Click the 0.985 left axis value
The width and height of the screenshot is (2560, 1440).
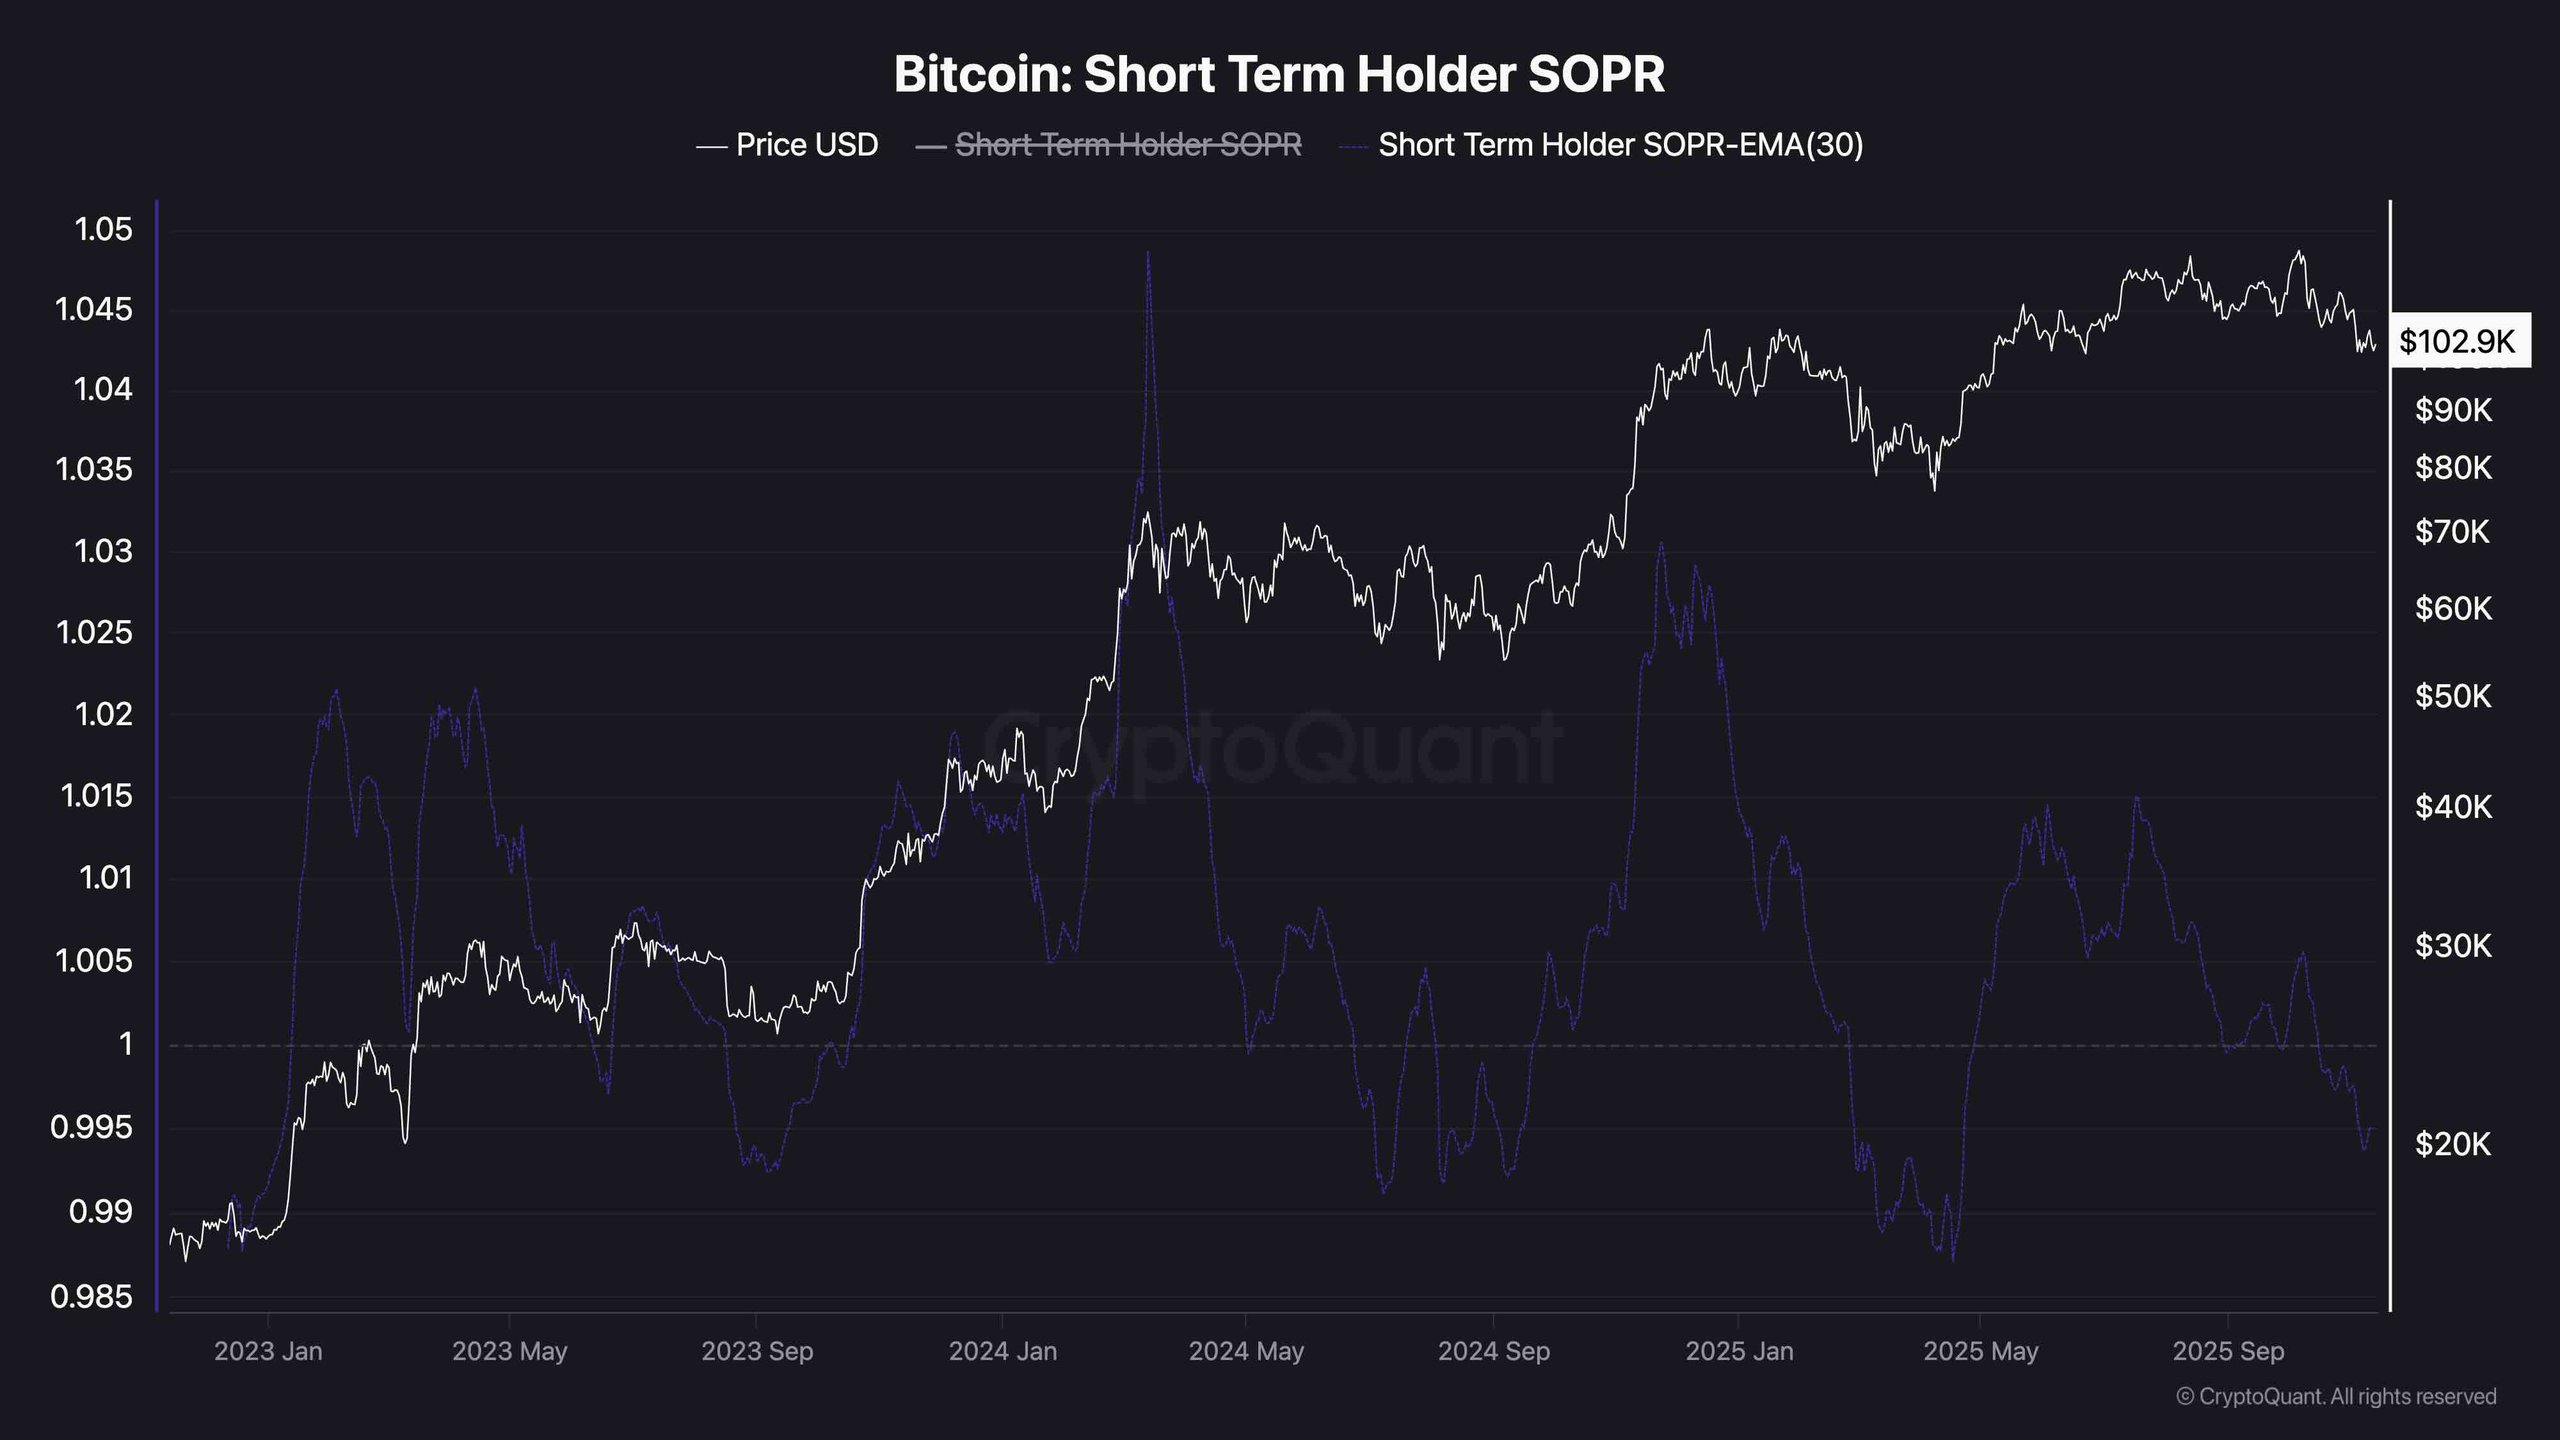click(91, 1297)
